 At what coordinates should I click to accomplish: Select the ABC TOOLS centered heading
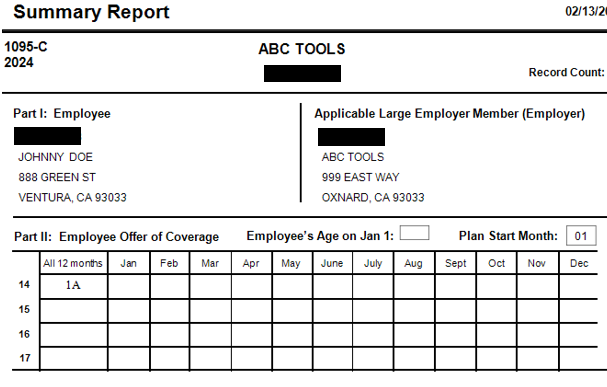coord(302,49)
